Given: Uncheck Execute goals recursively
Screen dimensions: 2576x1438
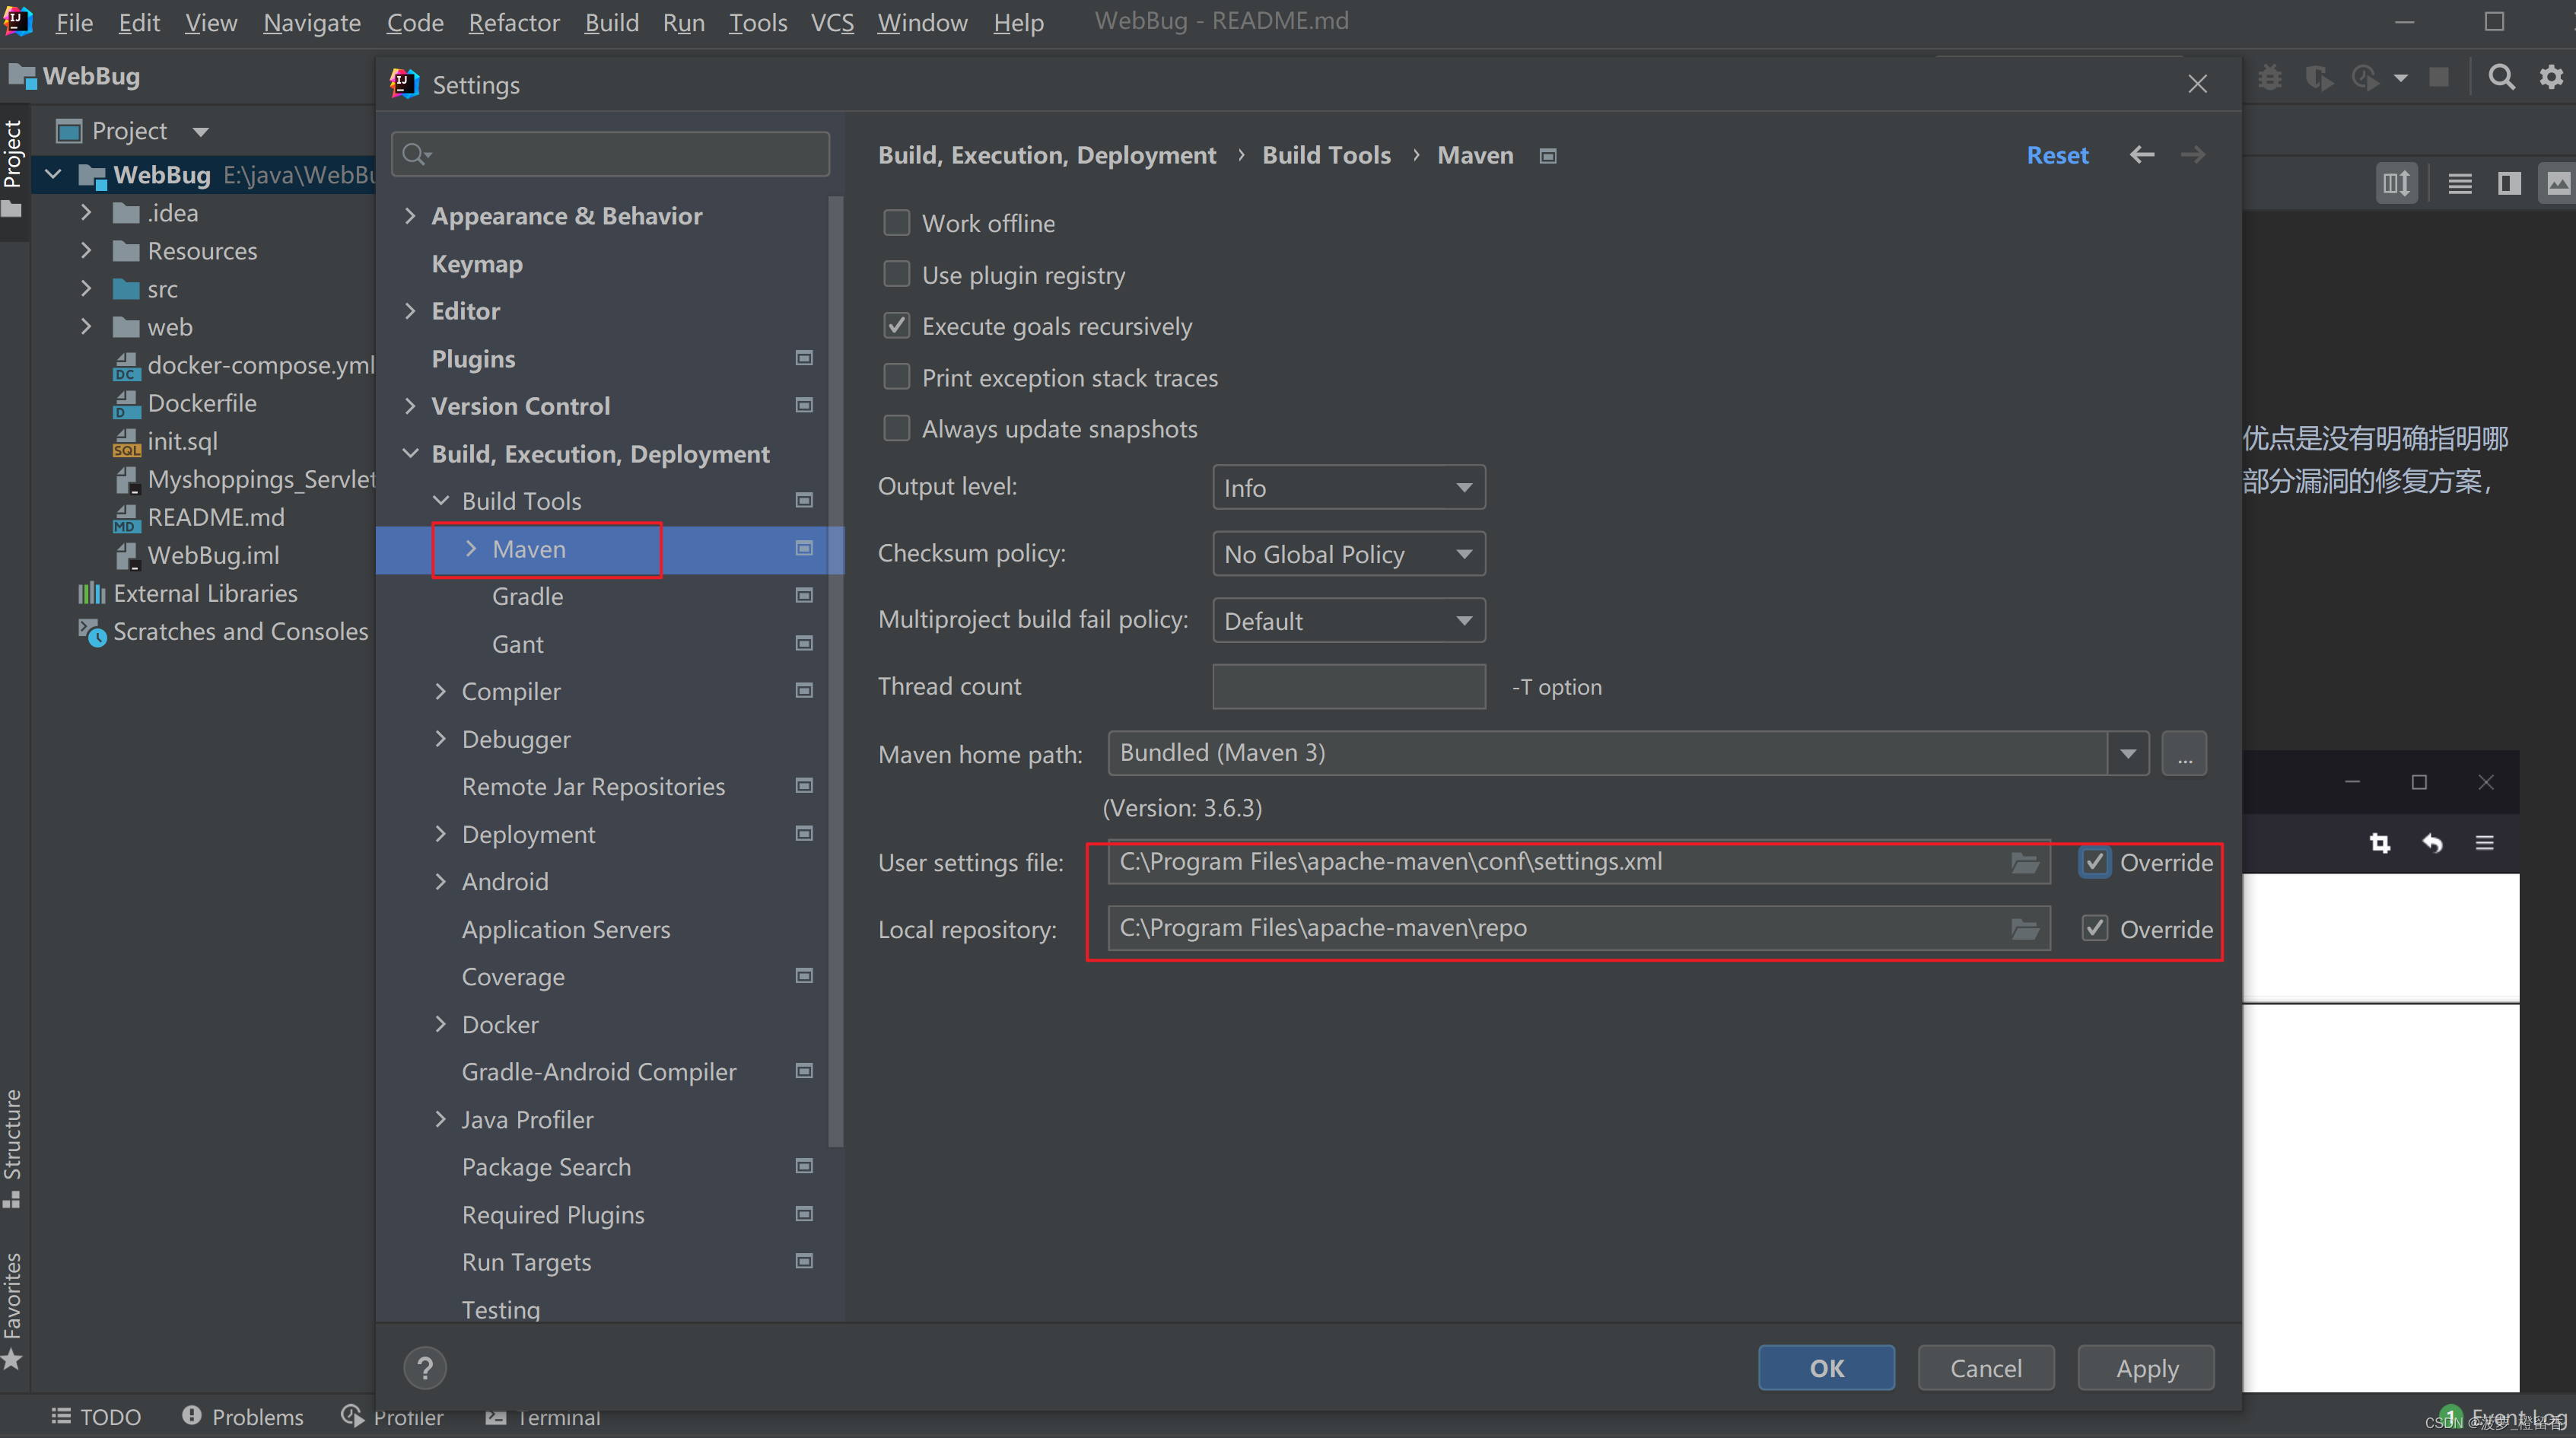Looking at the screenshot, I should (896, 326).
